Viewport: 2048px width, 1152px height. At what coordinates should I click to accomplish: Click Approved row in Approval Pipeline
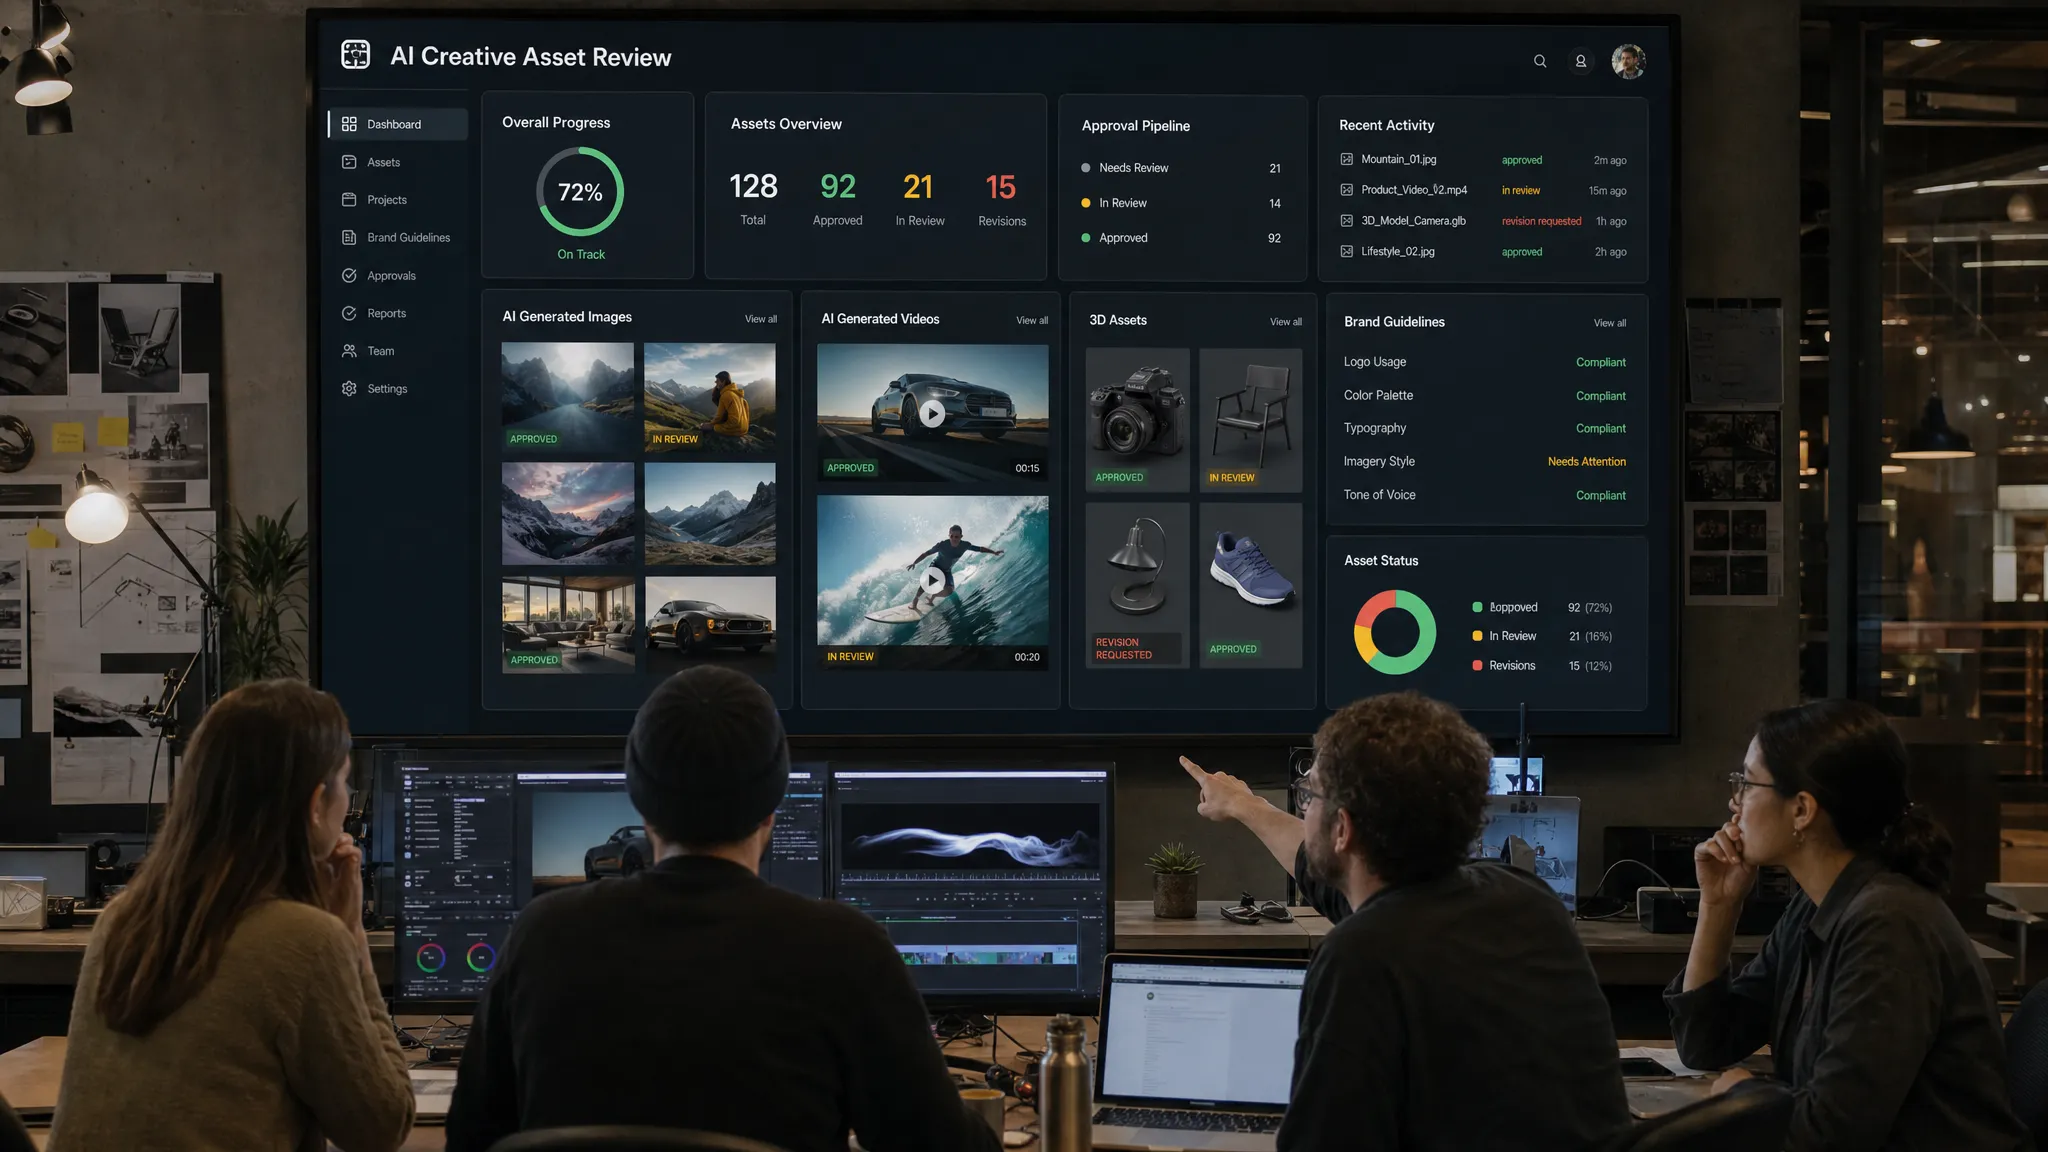pyautogui.click(x=1181, y=238)
